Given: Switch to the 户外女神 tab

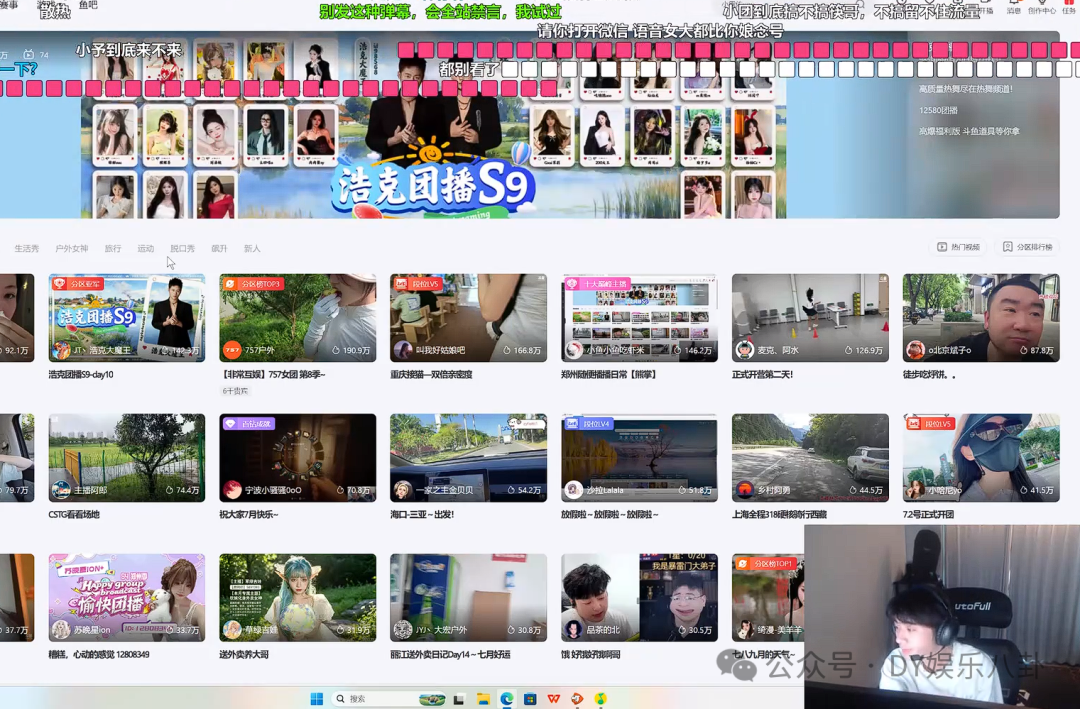Looking at the screenshot, I should coord(72,249).
